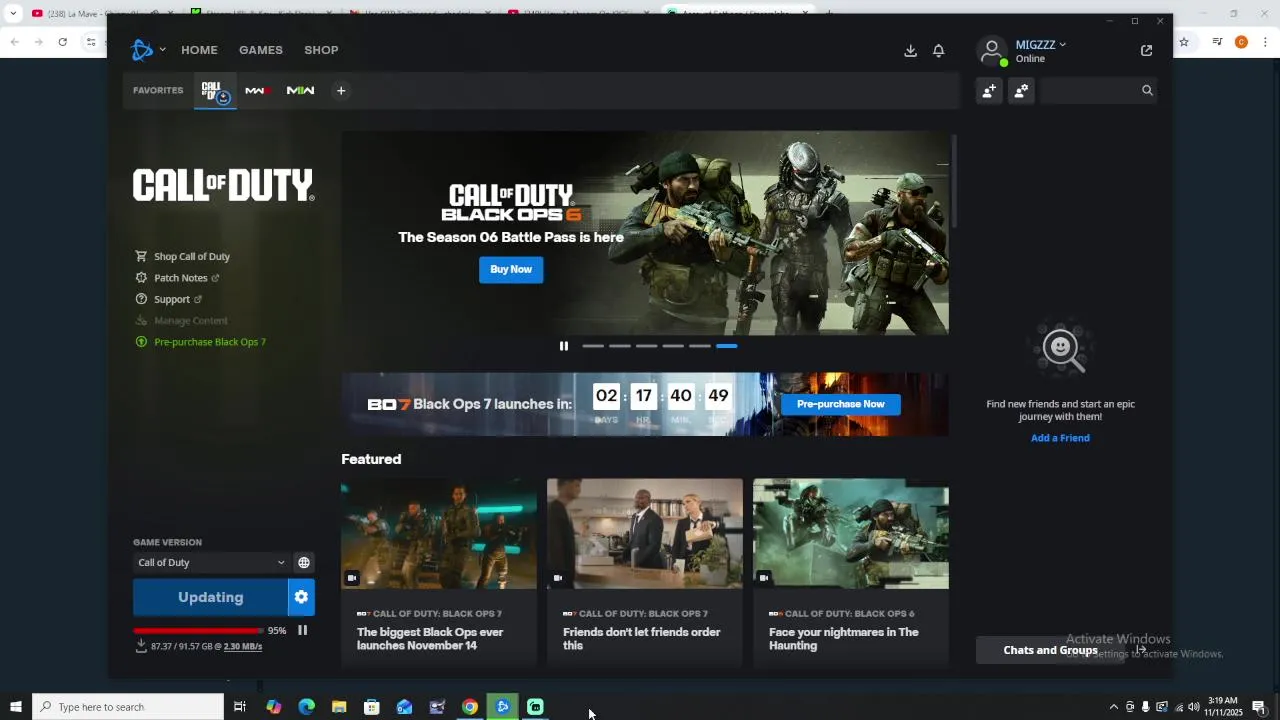The image size is (1280, 720).
Task: Launch Copilot from the taskbar
Action: point(274,707)
